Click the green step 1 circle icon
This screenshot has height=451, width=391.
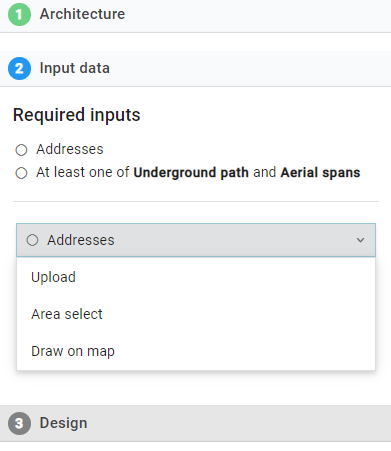tap(19, 15)
